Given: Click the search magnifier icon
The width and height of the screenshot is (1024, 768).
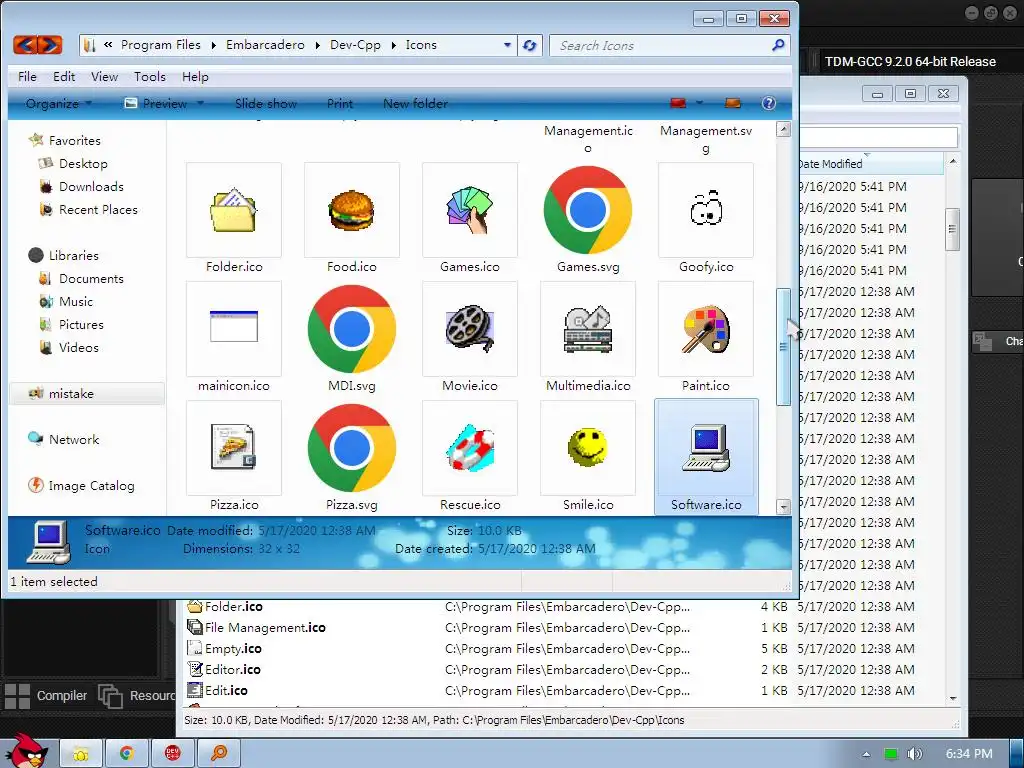Looking at the screenshot, I should tap(778, 45).
